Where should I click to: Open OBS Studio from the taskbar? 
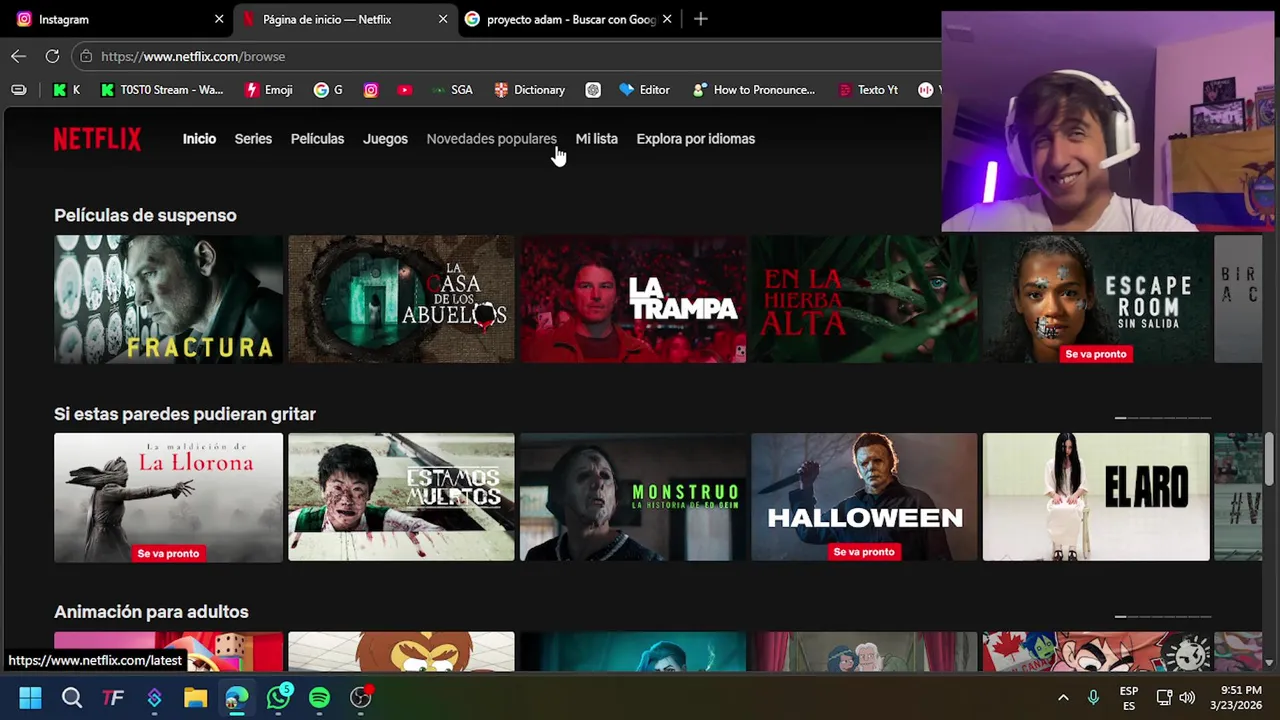click(361, 697)
